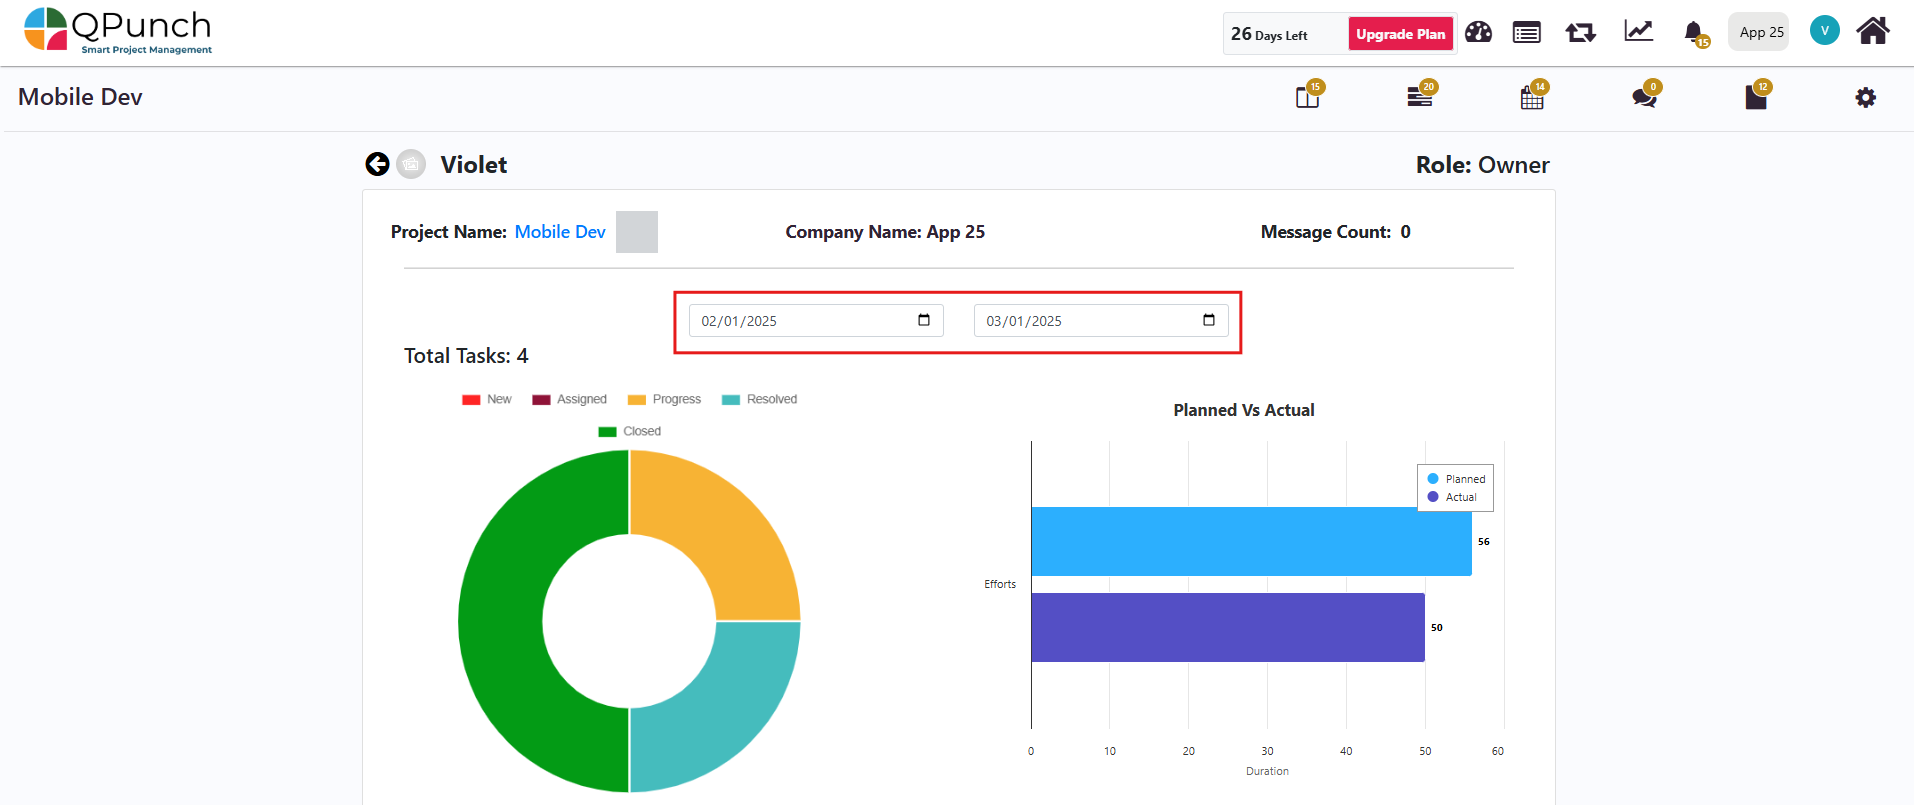The width and height of the screenshot is (1914, 805).
Task: Click the 'Duration' axis label
Action: coord(1267,771)
